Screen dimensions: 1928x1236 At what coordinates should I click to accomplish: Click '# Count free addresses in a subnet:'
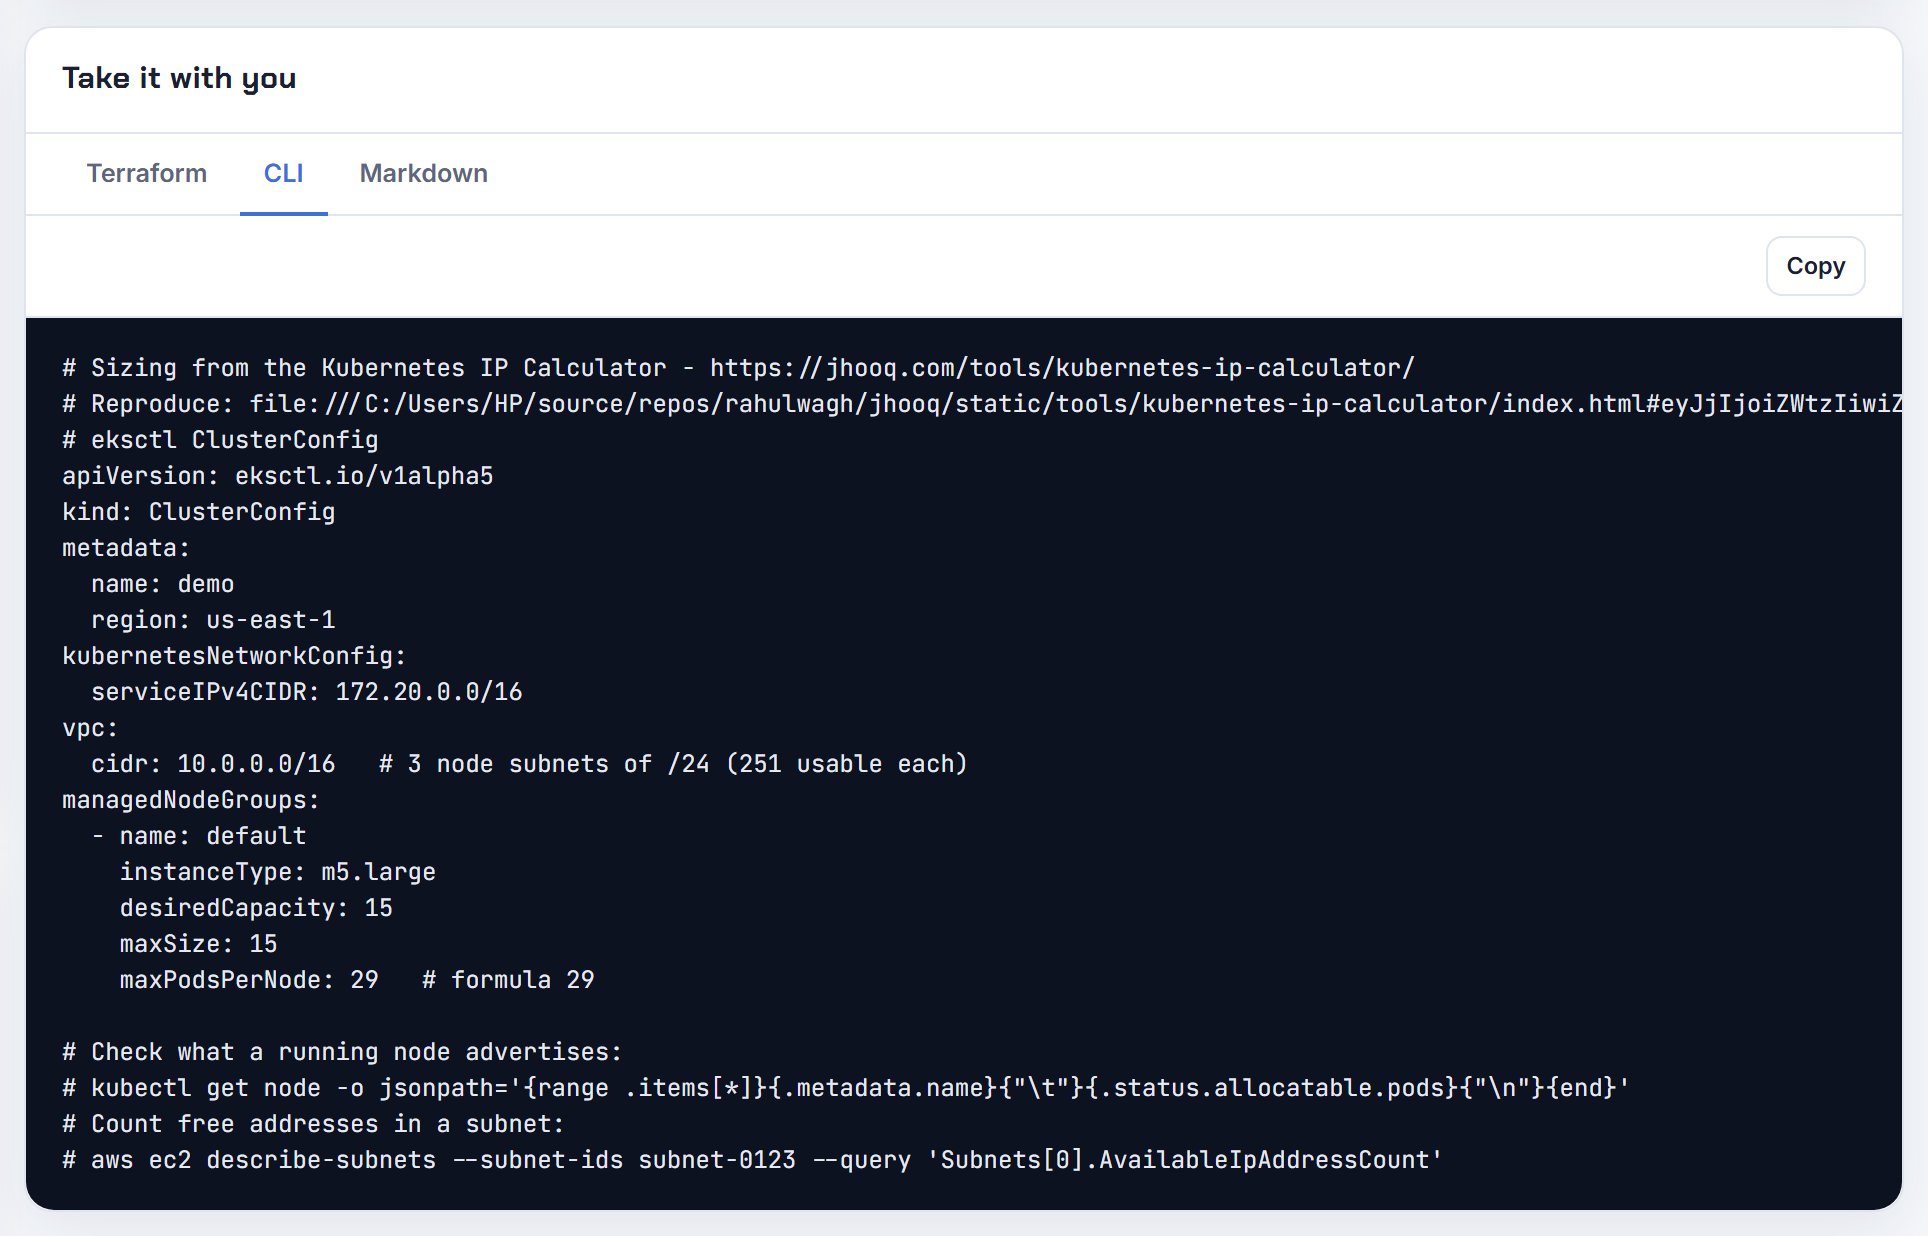pos(313,1124)
